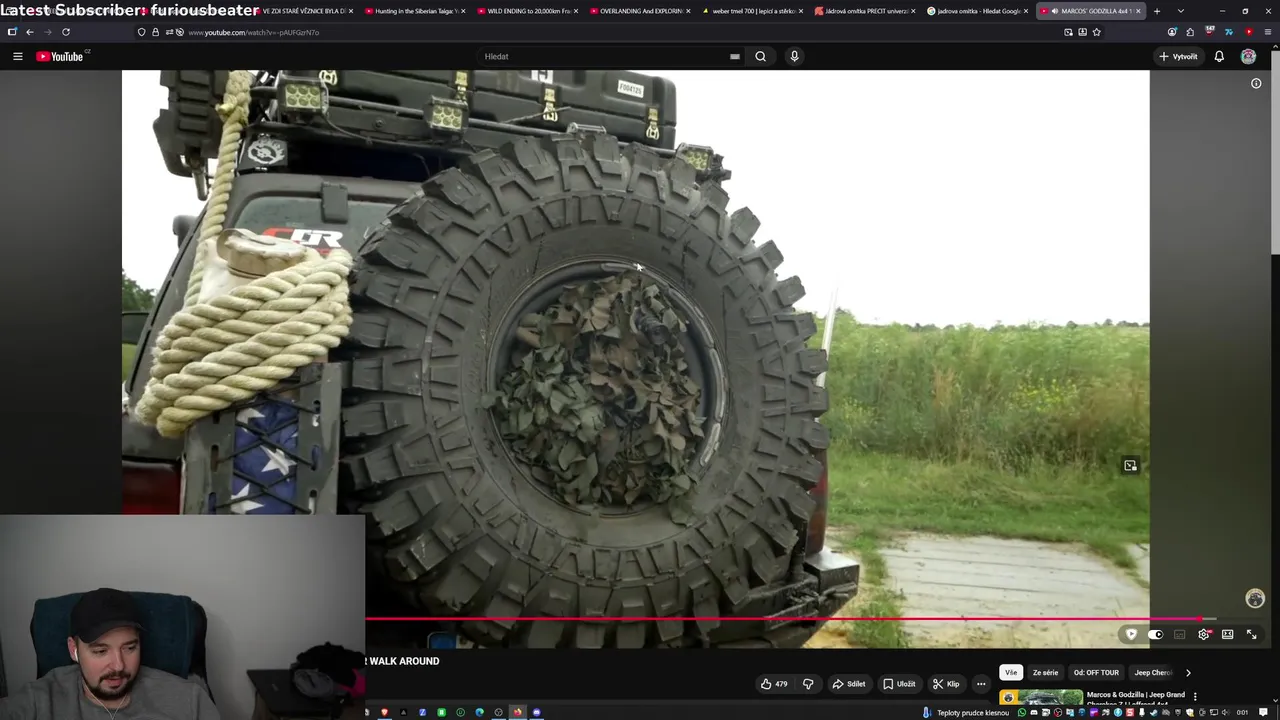Open player settings gear
The image size is (1280, 720).
(x=1204, y=634)
